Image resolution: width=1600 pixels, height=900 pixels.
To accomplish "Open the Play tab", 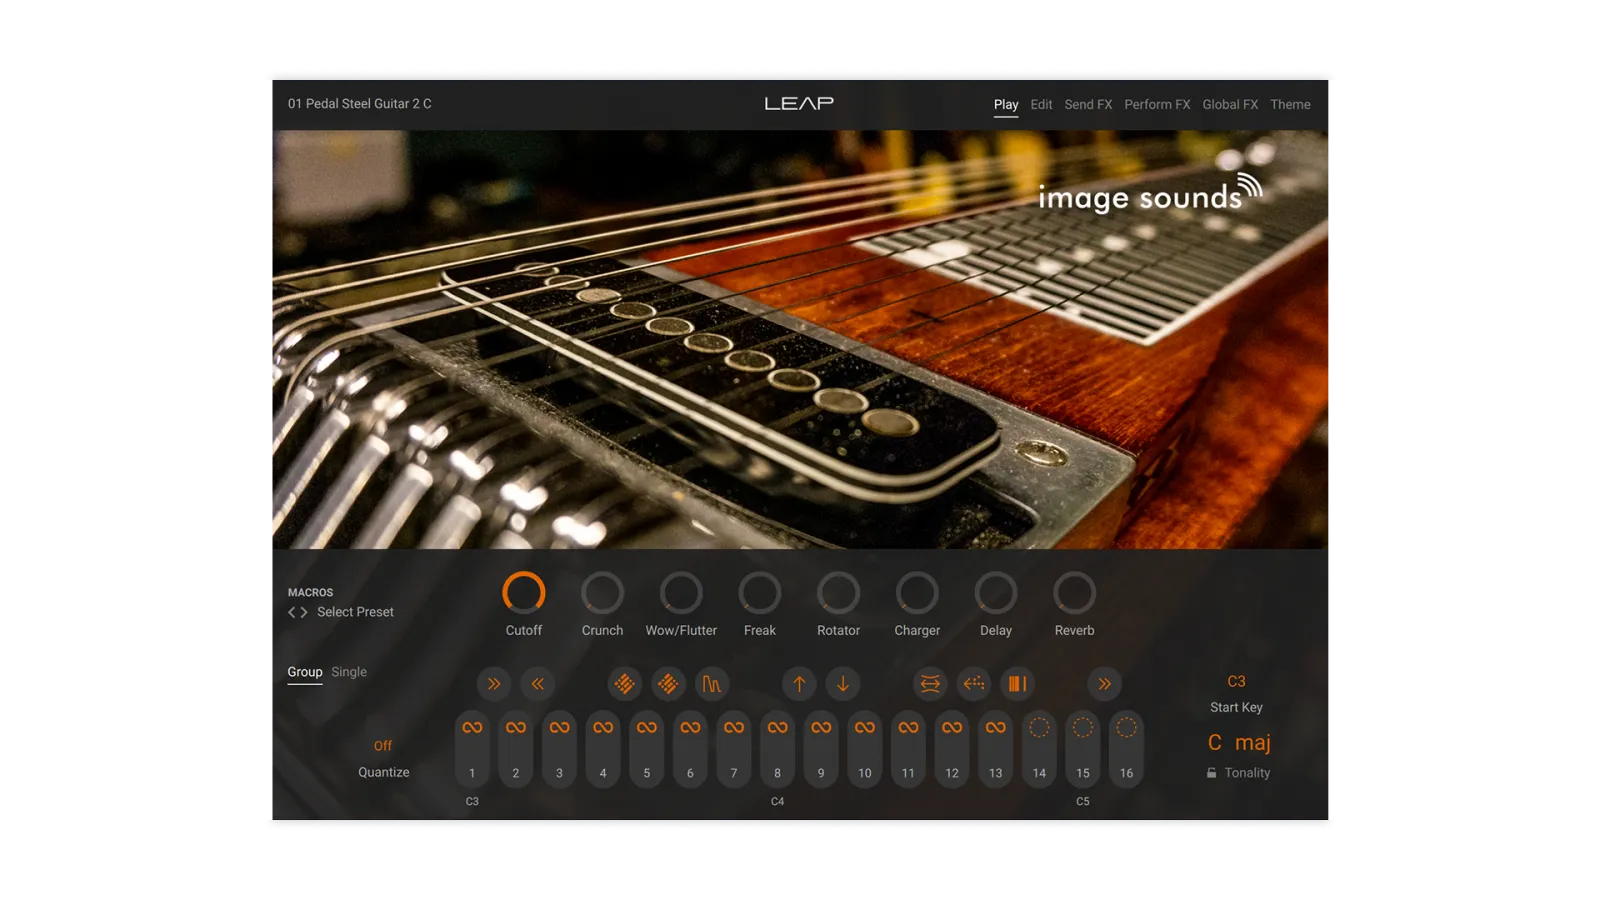I will pos(1006,104).
